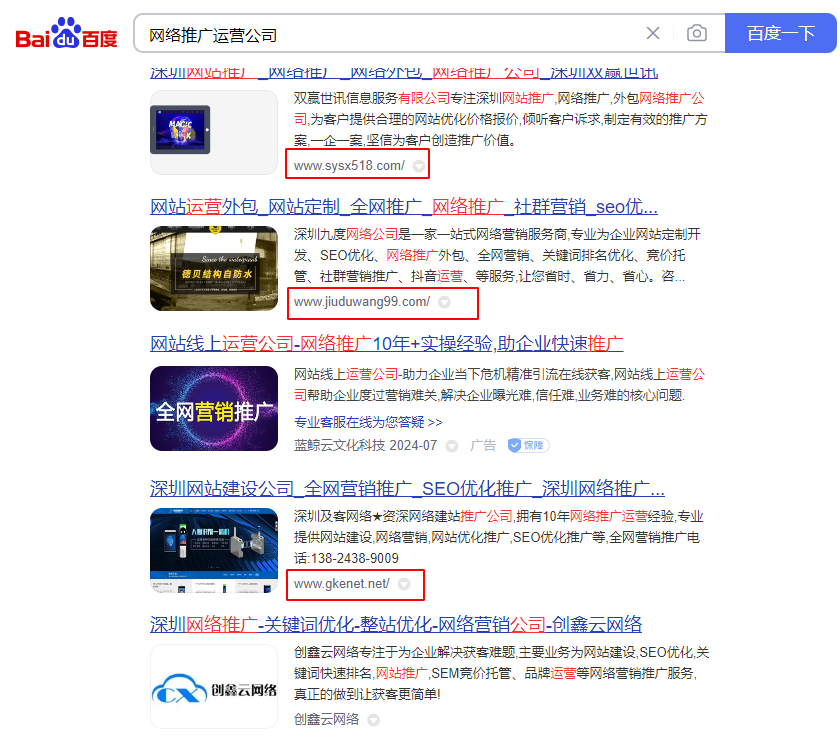840x746 pixels.
Task: Open thumbnail of the 双赢世讯 result
Action: coord(214,132)
